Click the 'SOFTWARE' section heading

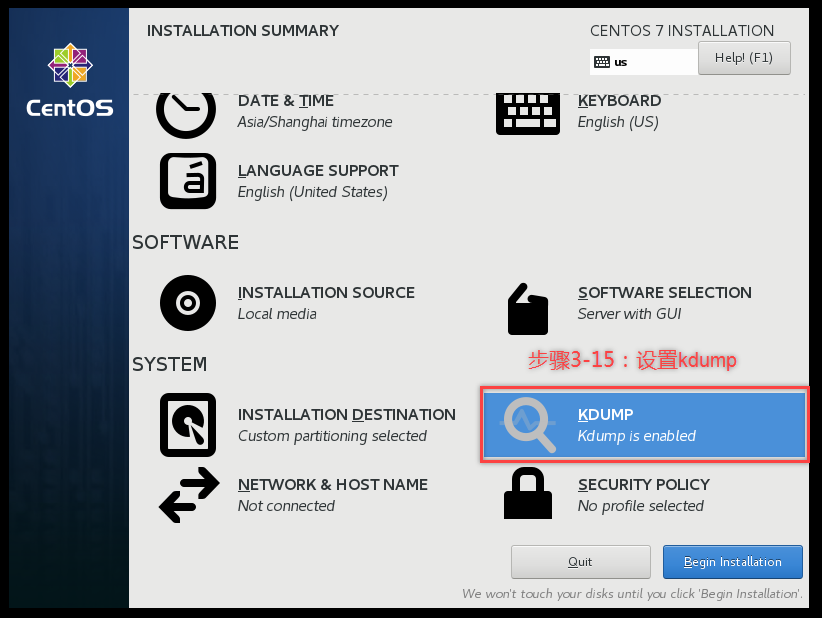(x=185, y=243)
